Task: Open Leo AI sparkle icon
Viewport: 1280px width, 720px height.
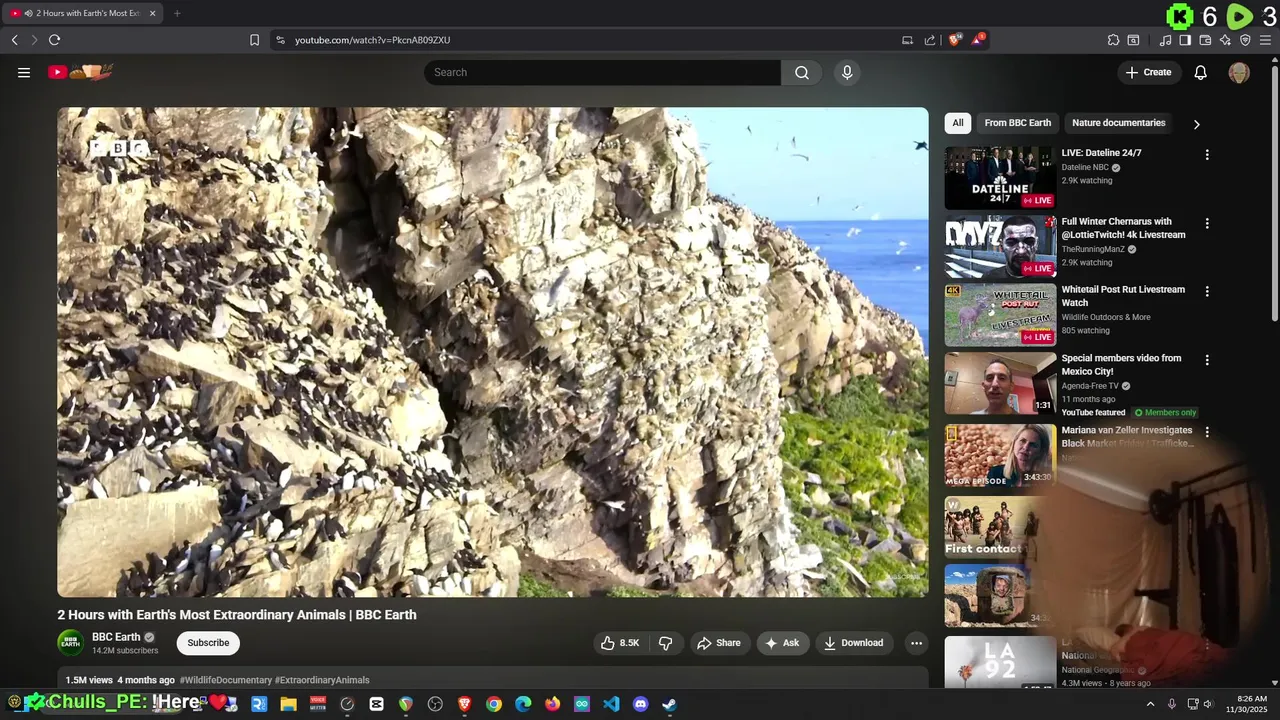Action: 1225,40
